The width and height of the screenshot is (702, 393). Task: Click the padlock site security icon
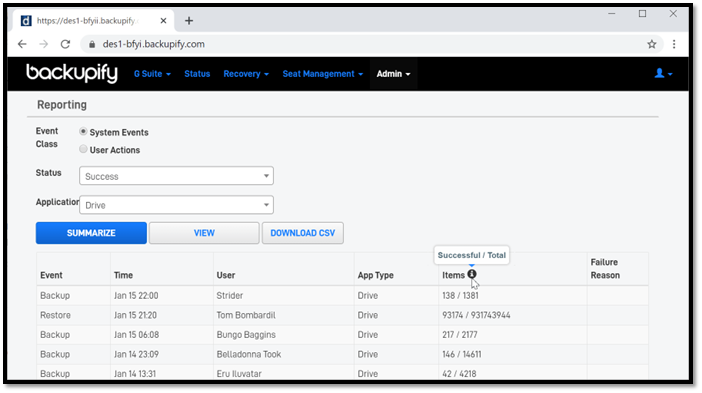(x=92, y=44)
